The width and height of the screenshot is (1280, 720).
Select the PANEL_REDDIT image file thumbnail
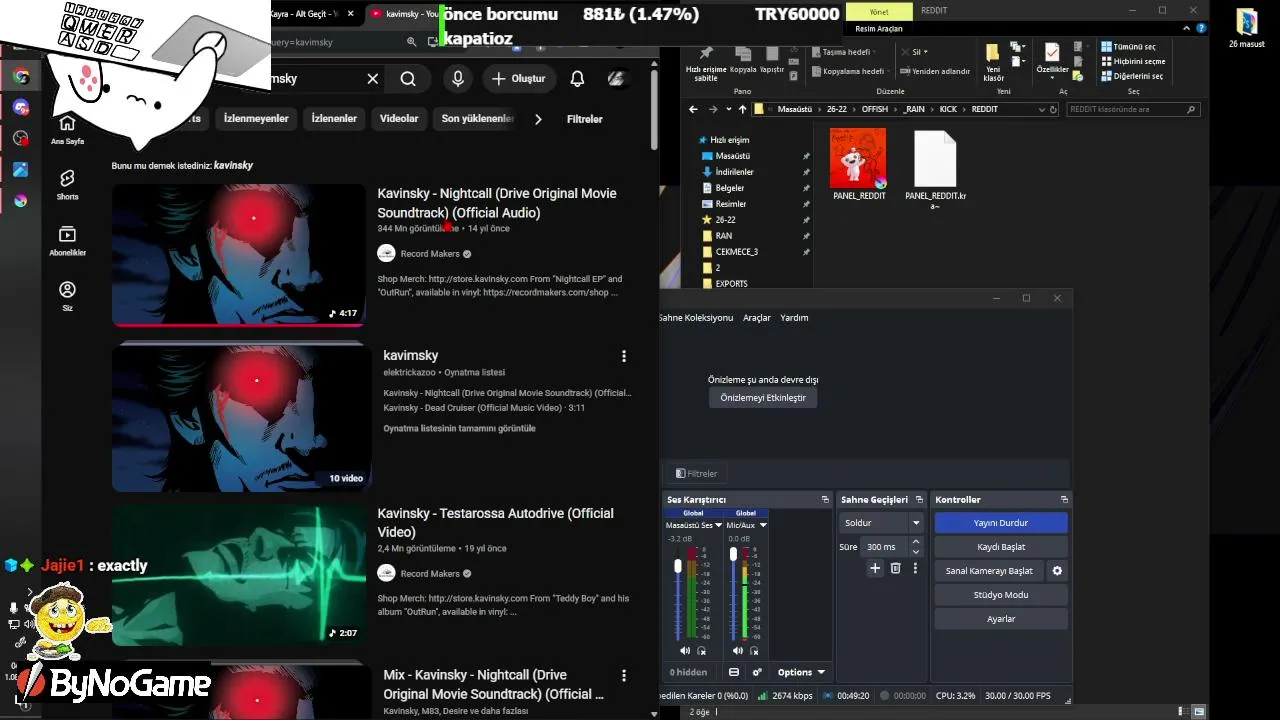(x=859, y=159)
